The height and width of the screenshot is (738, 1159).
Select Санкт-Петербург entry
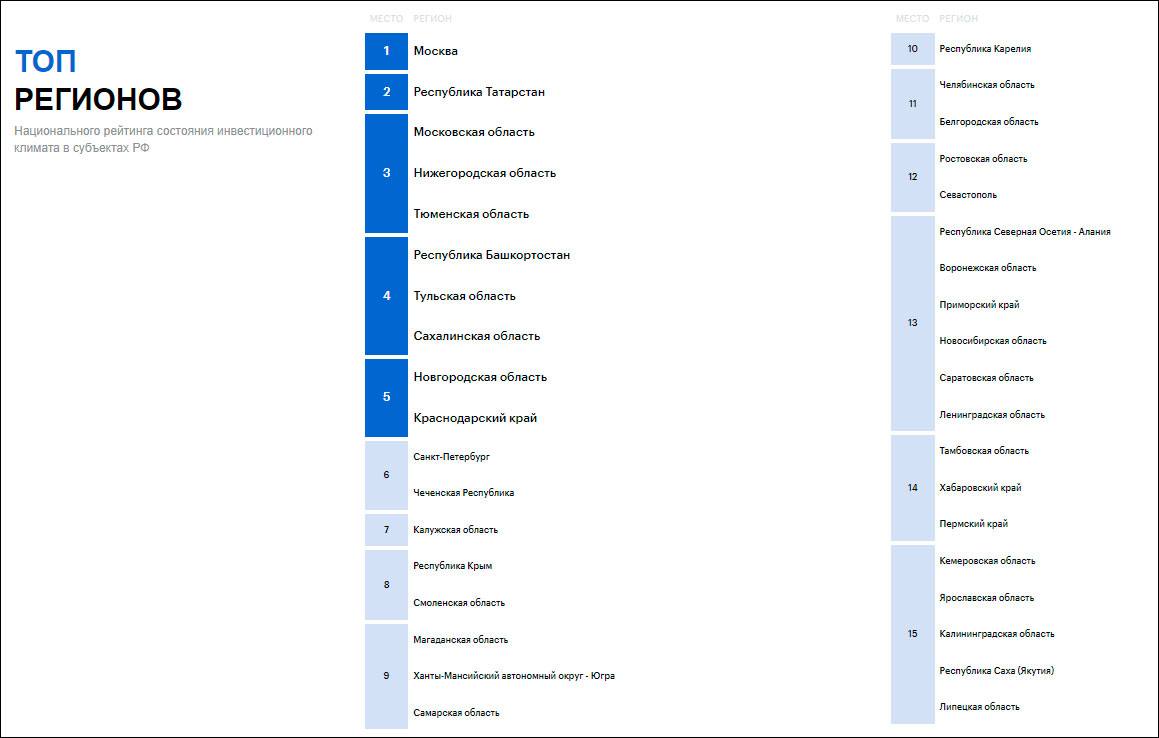pos(451,457)
